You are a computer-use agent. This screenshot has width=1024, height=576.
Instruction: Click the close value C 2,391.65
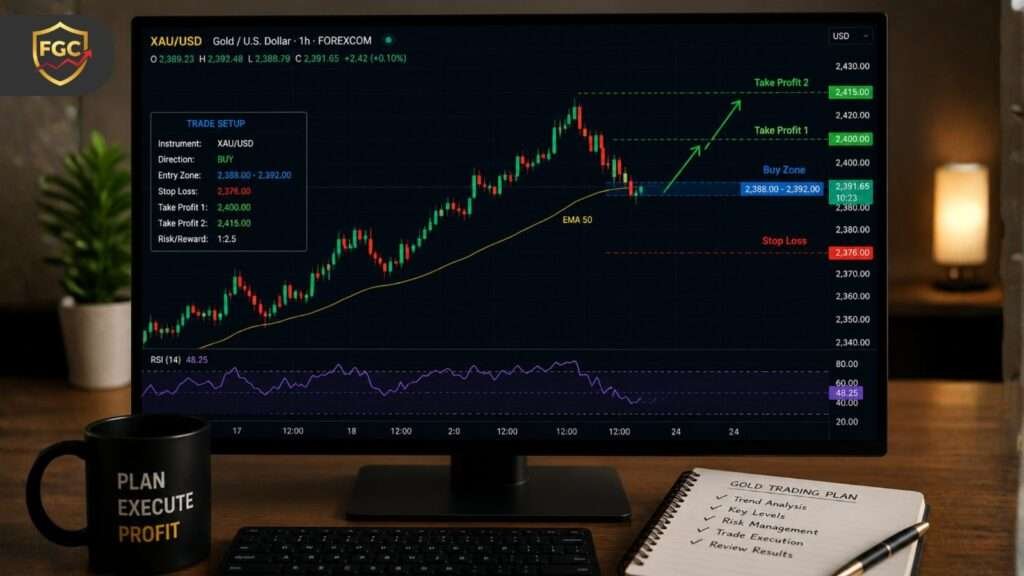click(317, 59)
